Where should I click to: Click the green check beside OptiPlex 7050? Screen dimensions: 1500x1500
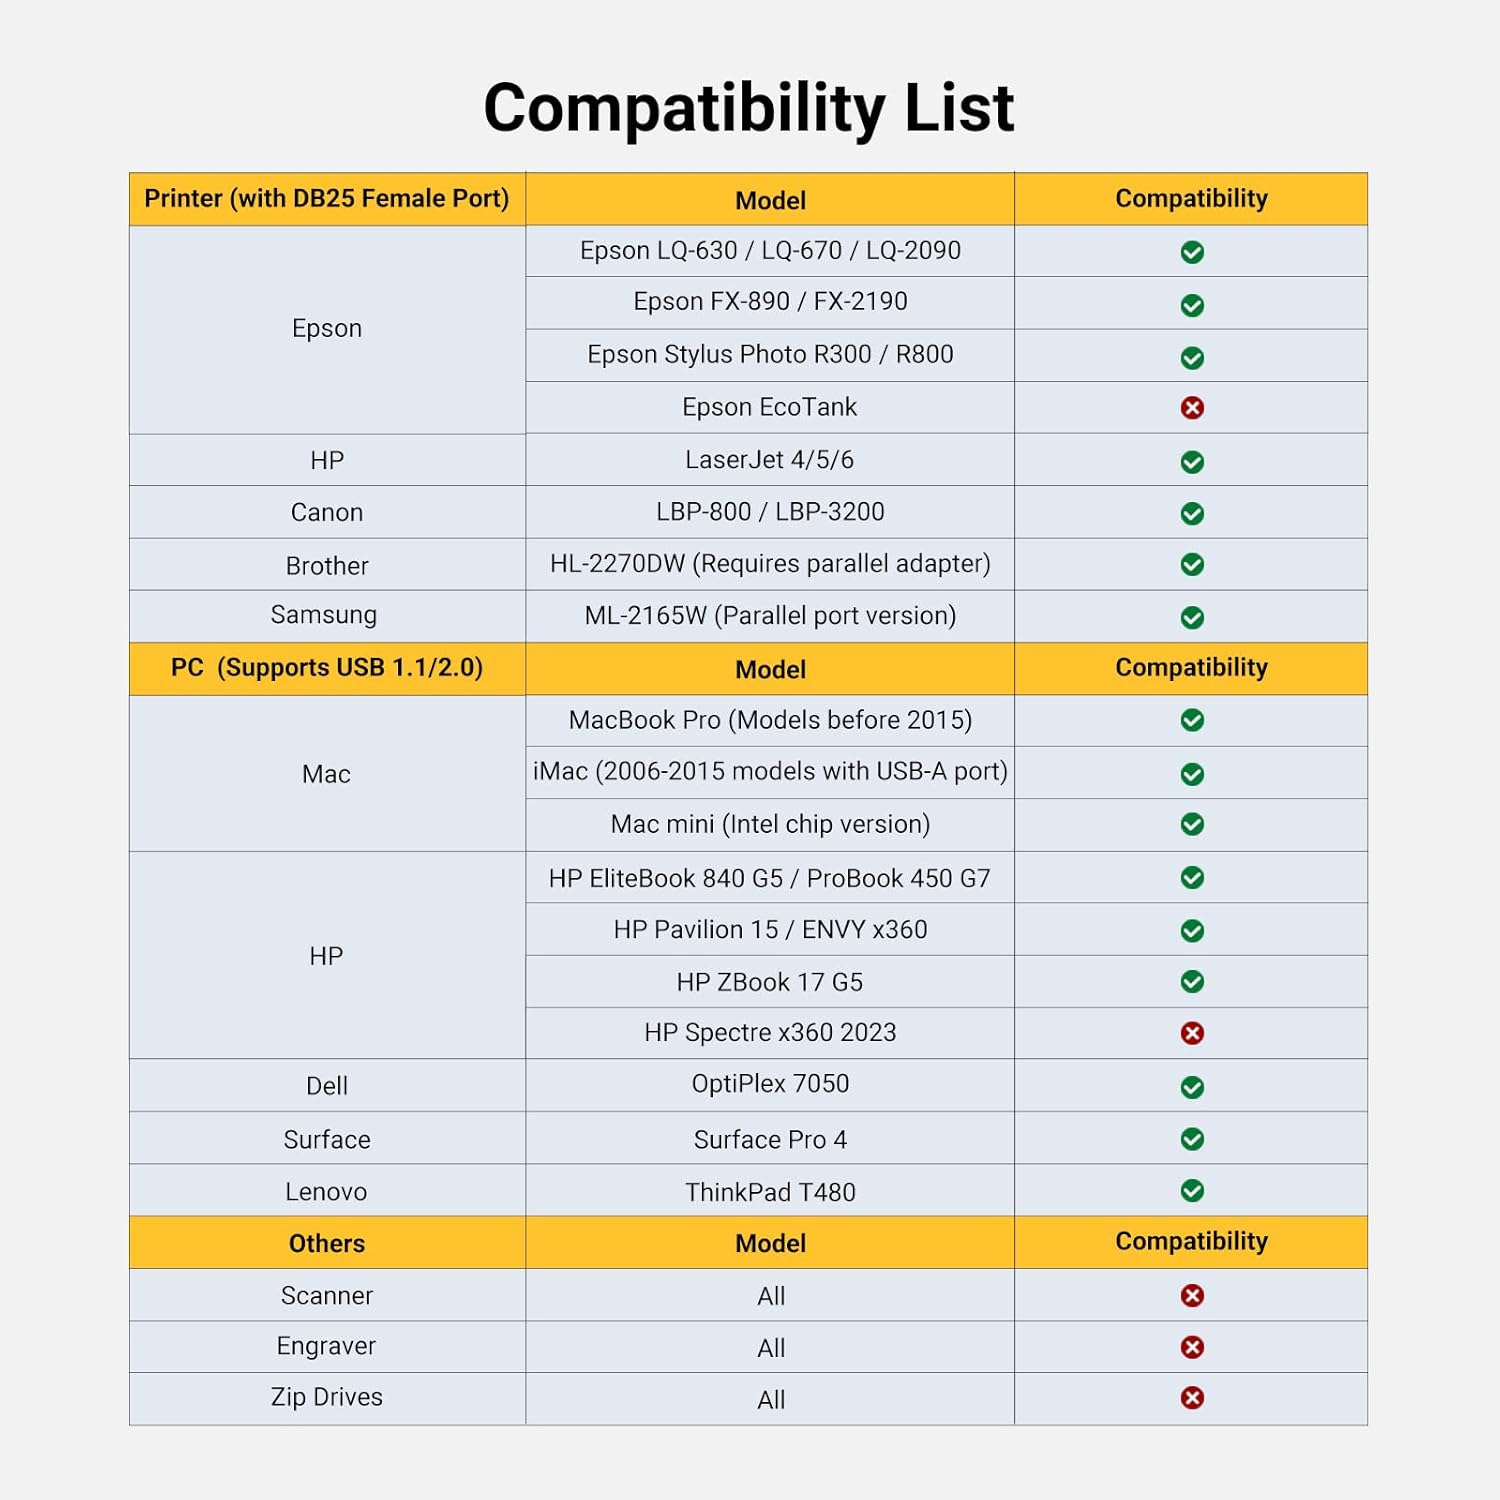(x=1192, y=1087)
